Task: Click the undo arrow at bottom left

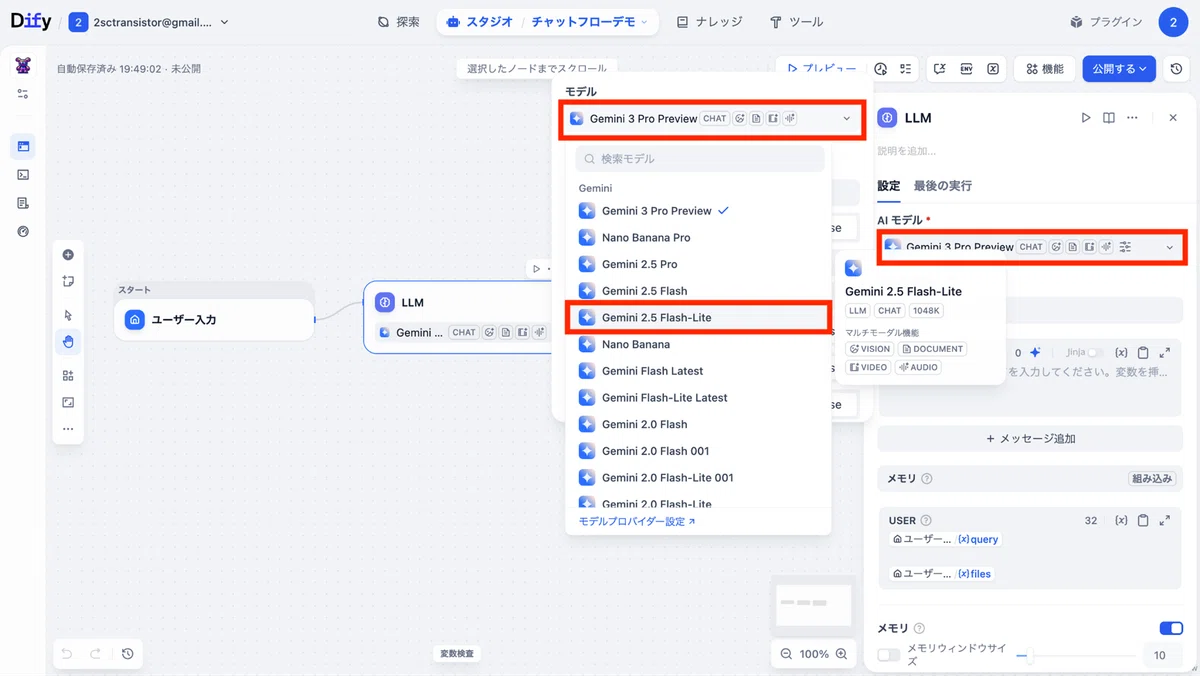Action: coord(67,654)
